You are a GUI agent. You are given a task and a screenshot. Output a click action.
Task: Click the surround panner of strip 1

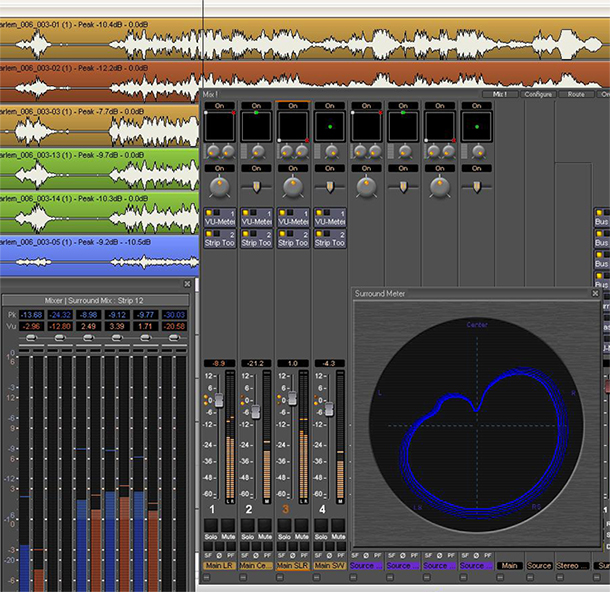(x=219, y=127)
